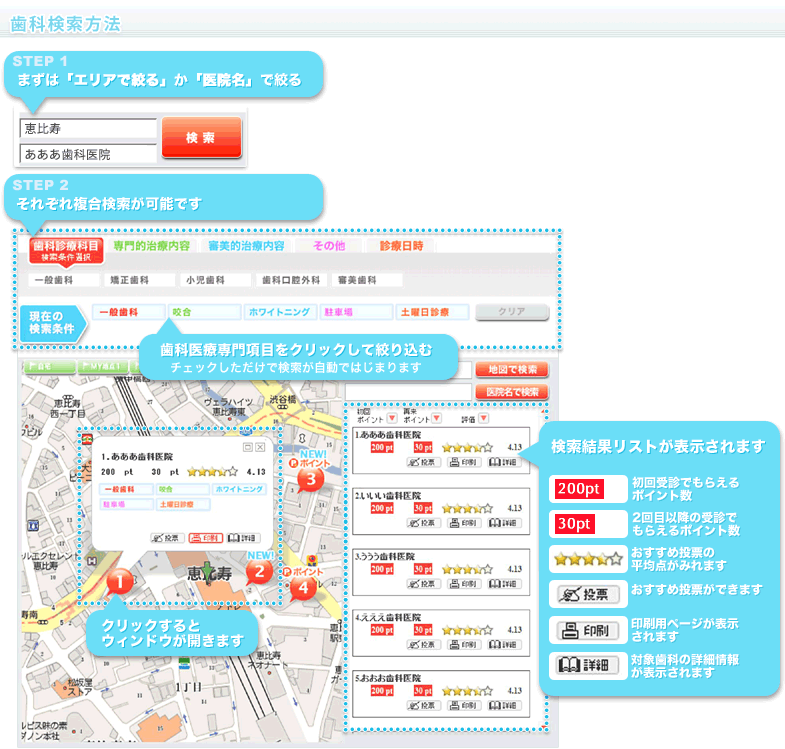Click map pin number 1

pyautogui.click(x=120, y=581)
